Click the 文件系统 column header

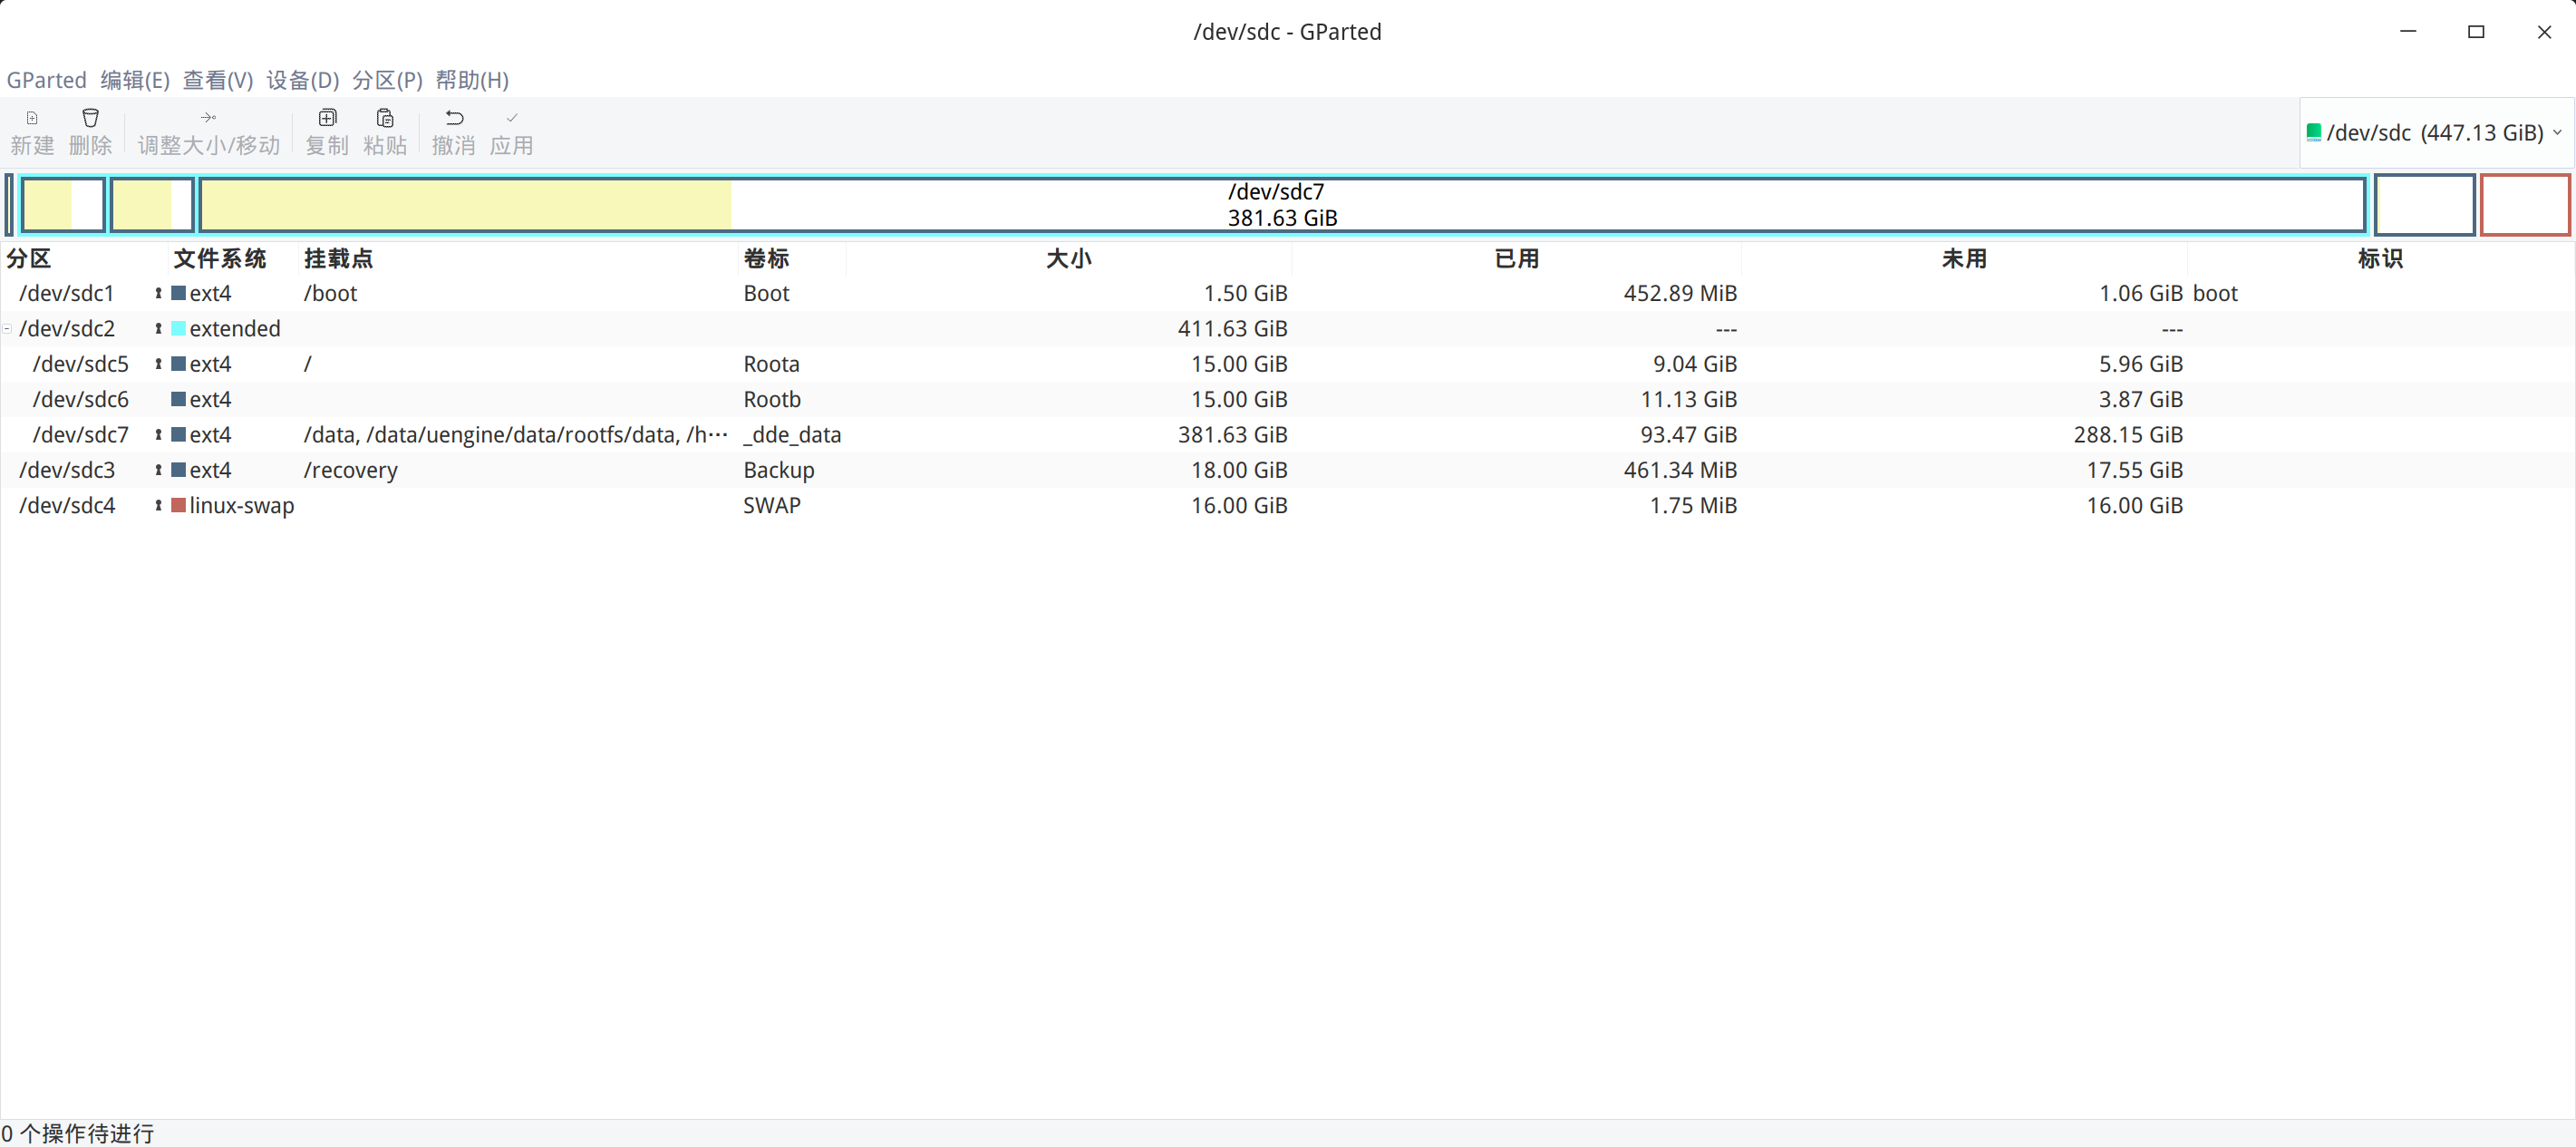pyautogui.click(x=220, y=259)
